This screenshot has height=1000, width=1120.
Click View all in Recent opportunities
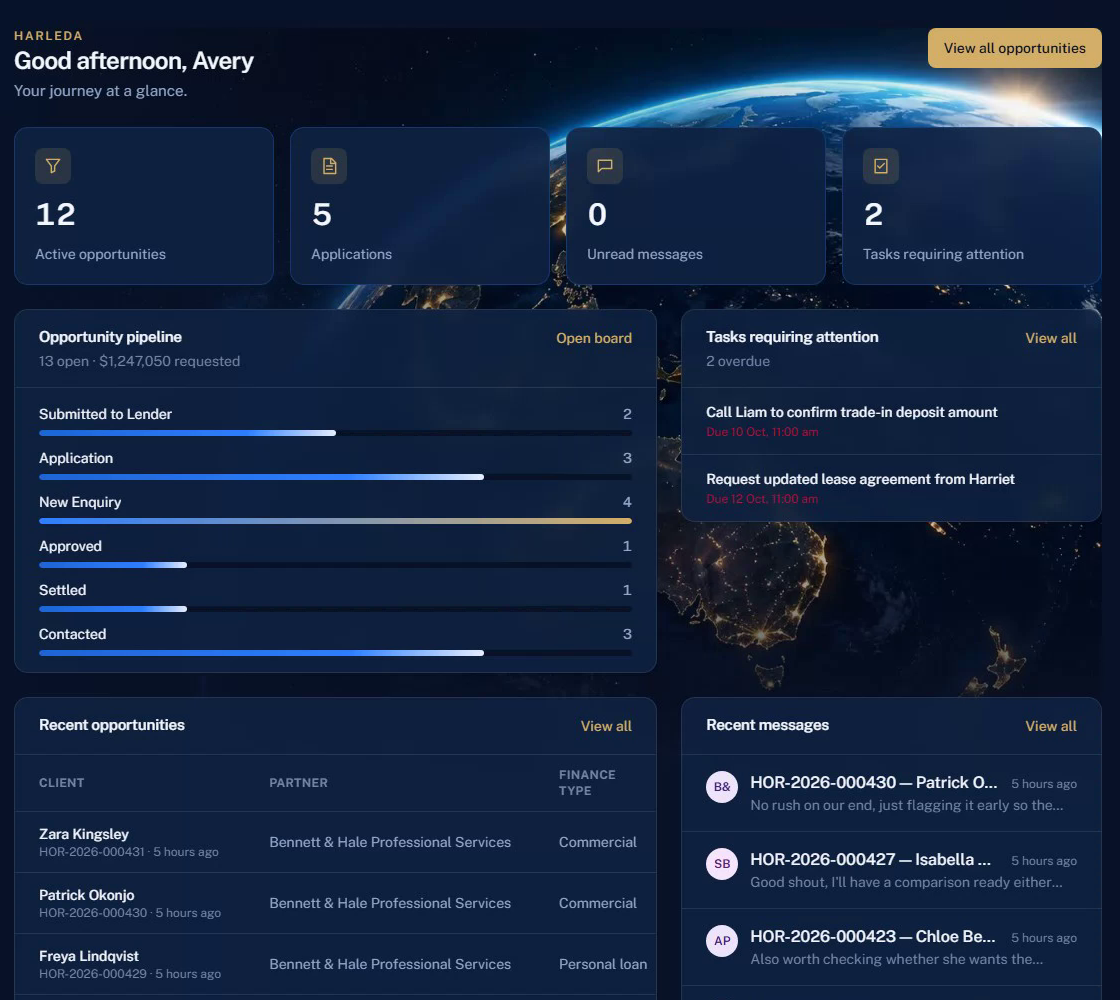606,726
